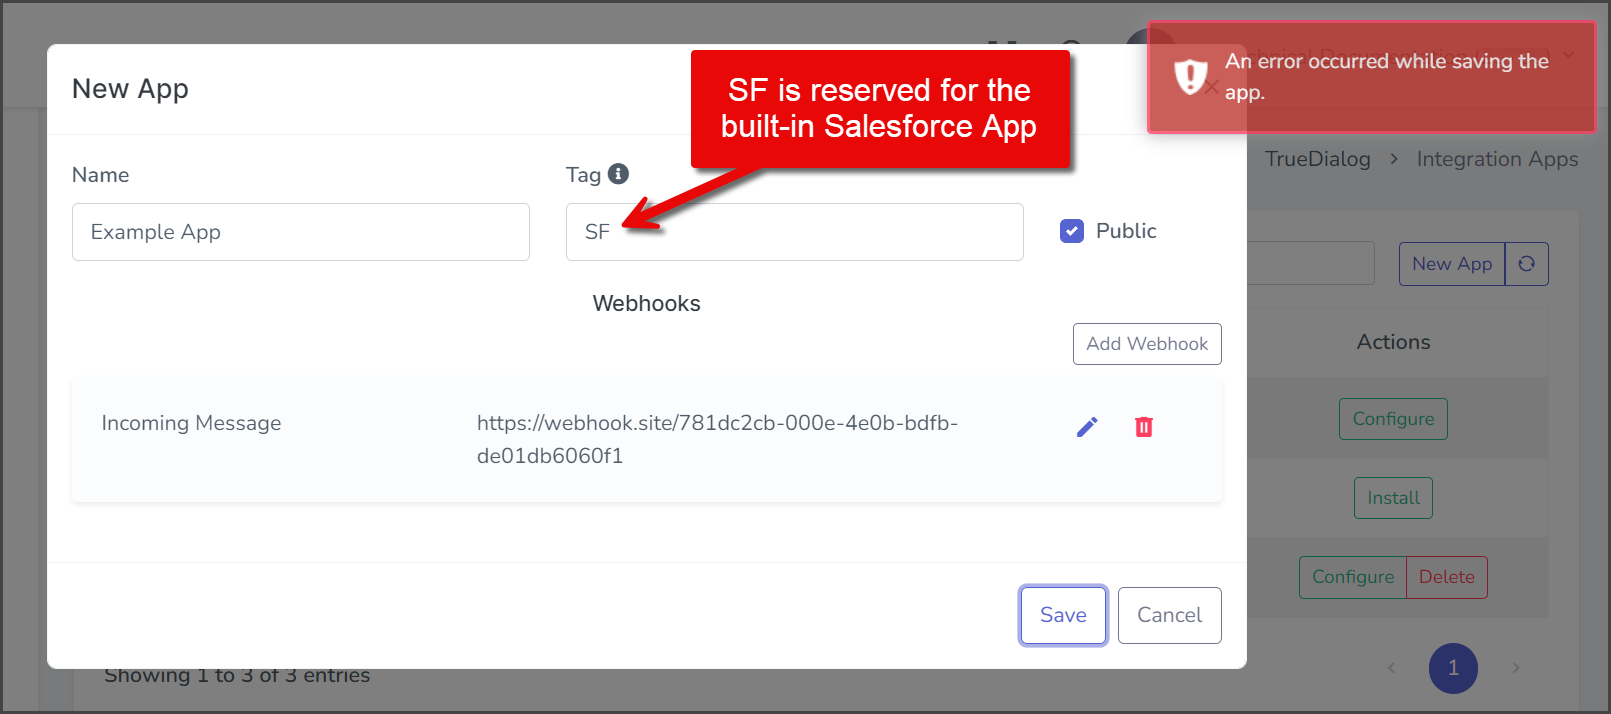Click the Install button in Actions column
Image resolution: width=1611 pixels, height=714 pixels.
[x=1393, y=498]
